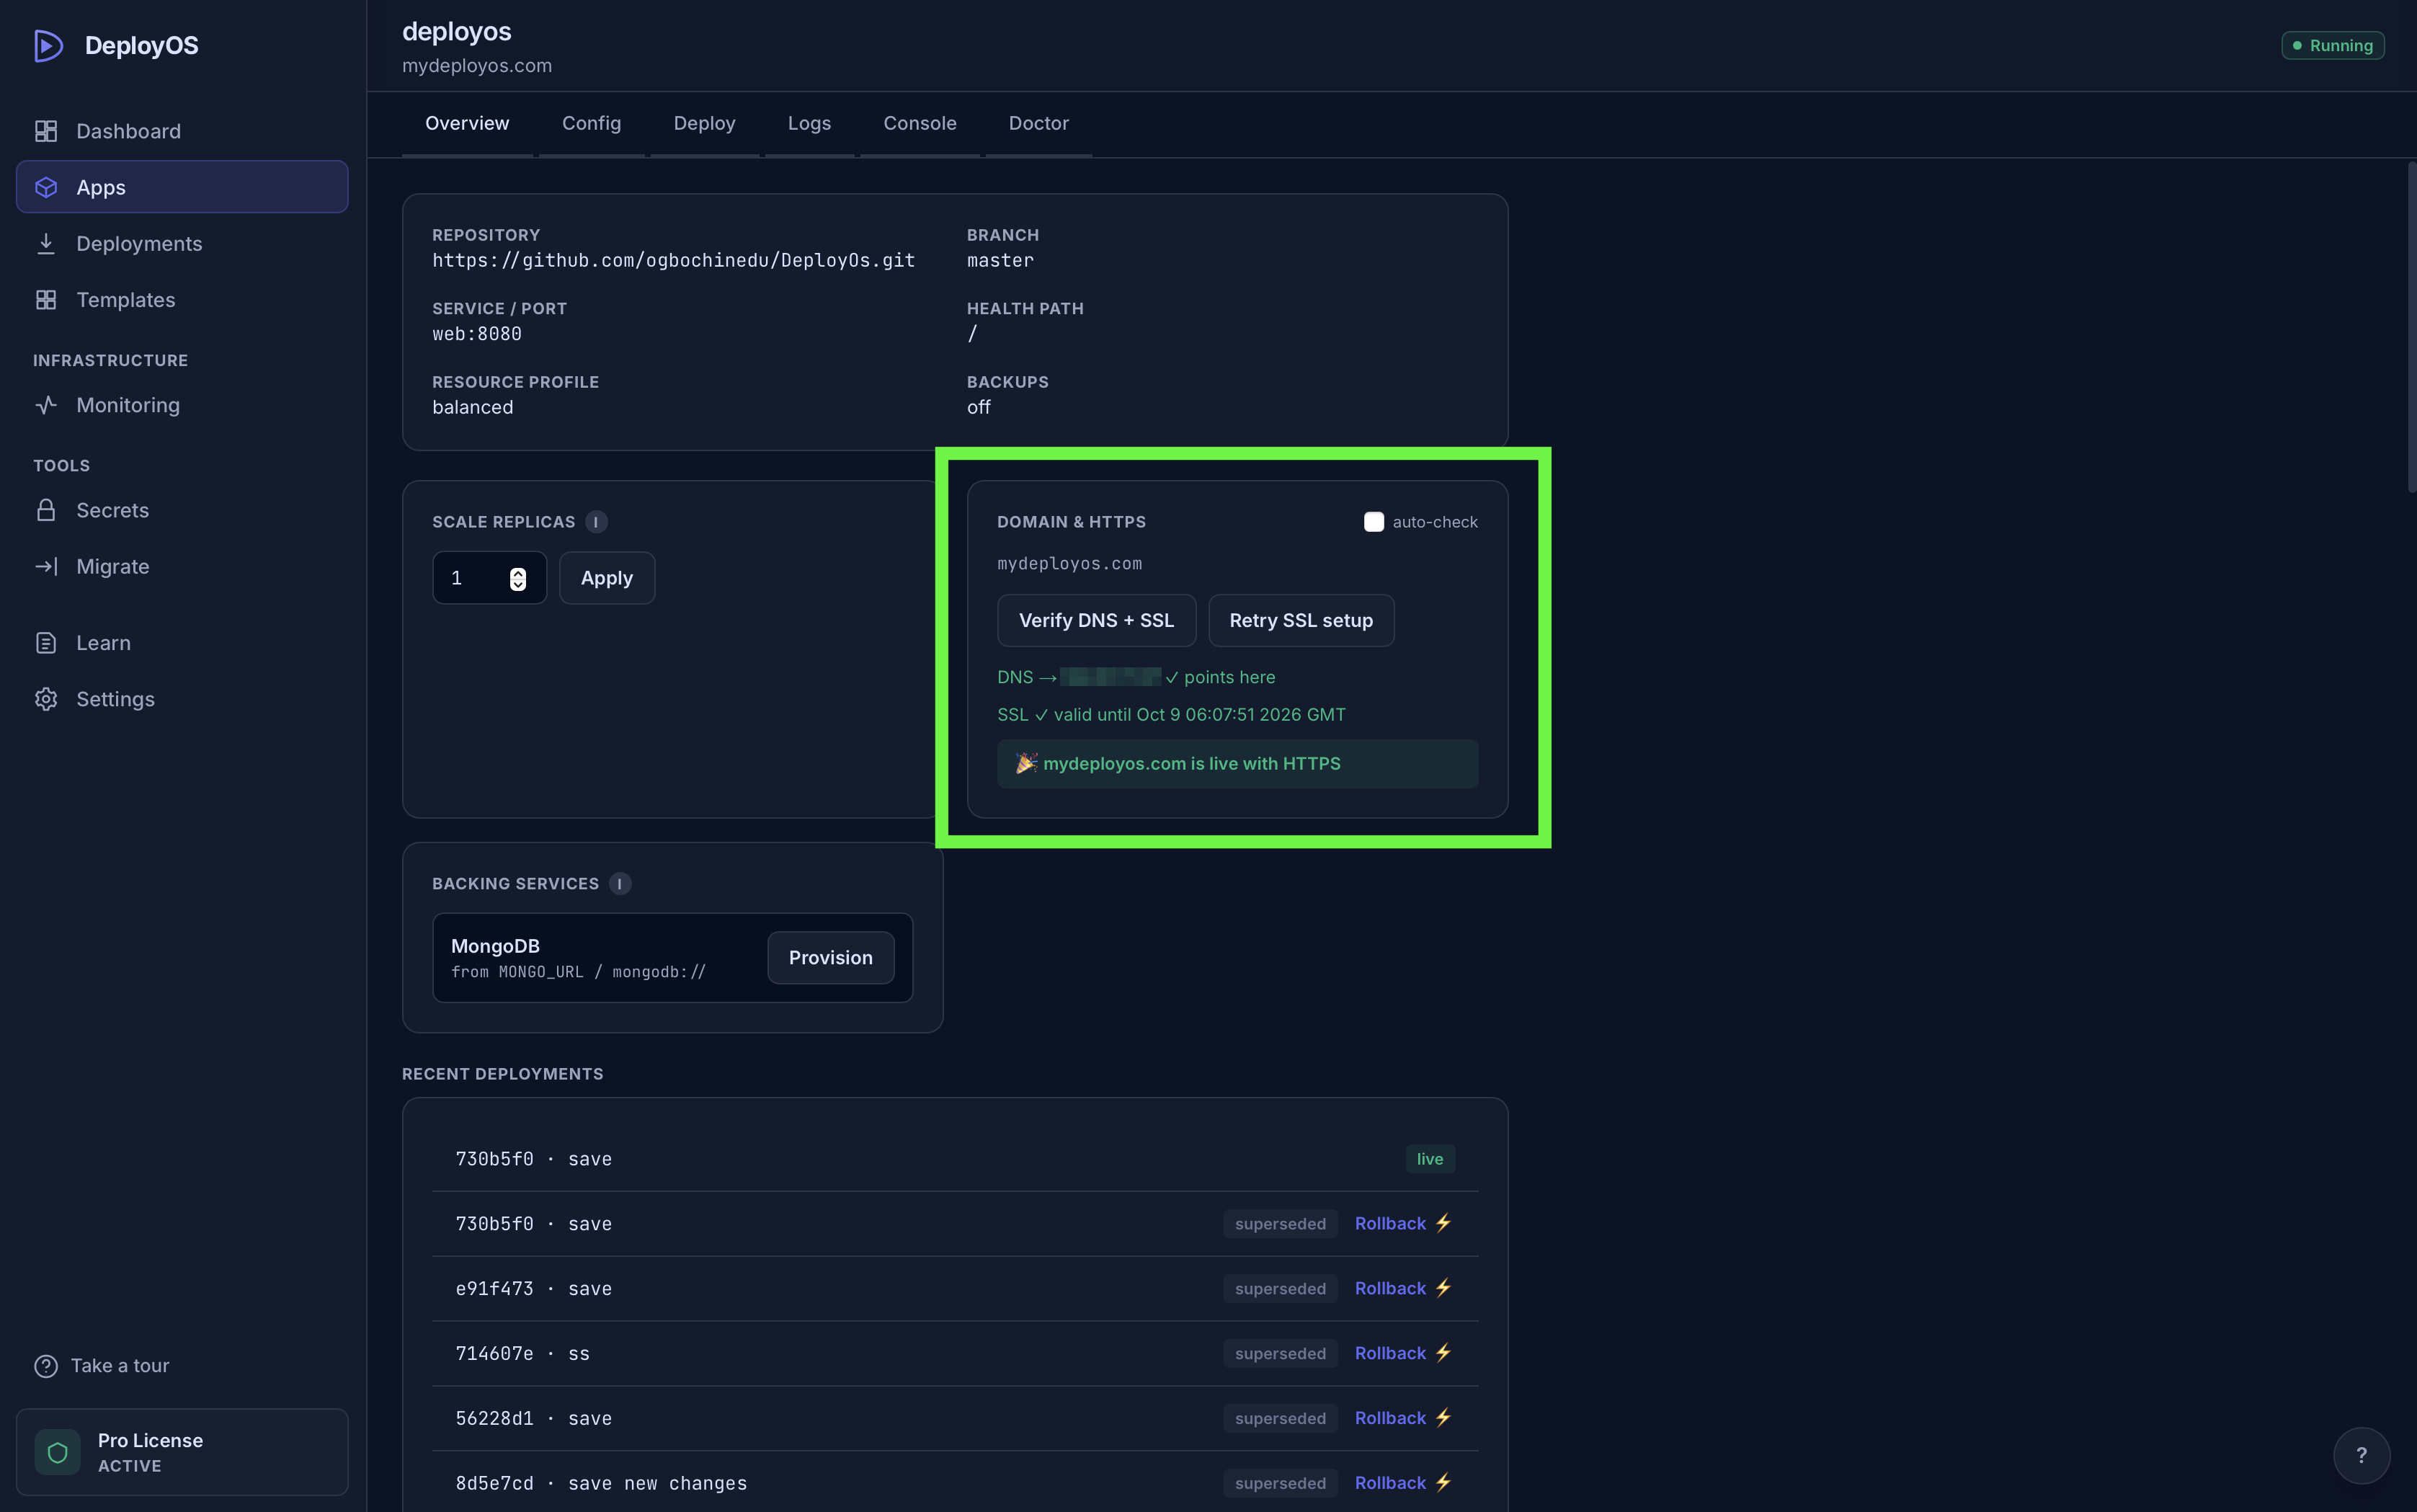The height and width of the screenshot is (1512, 2417).
Task: Open Migrate in sidebar
Action: tap(182, 566)
